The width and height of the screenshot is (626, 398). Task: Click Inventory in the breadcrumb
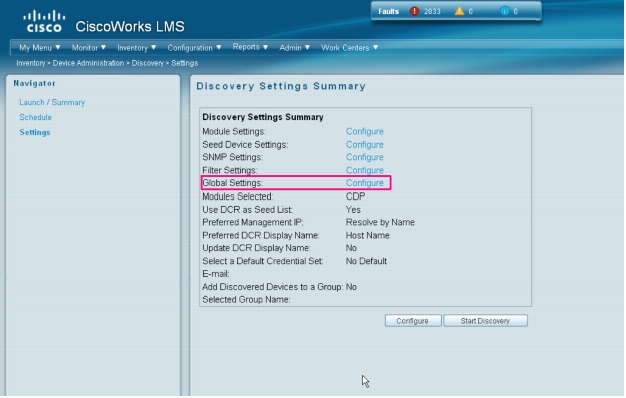click(x=31, y=63)
